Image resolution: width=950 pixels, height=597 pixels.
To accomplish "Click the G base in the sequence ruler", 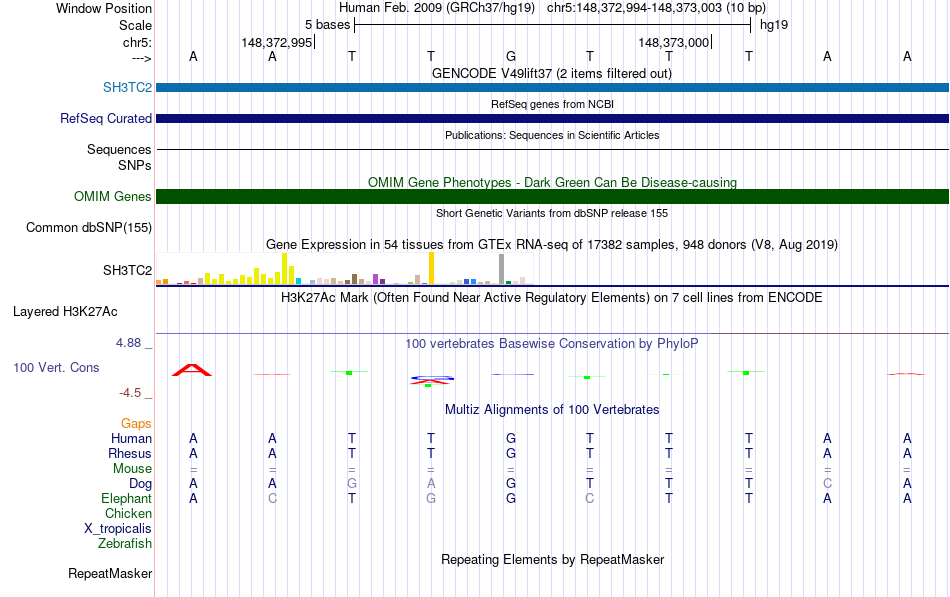I will coord(511,56).
